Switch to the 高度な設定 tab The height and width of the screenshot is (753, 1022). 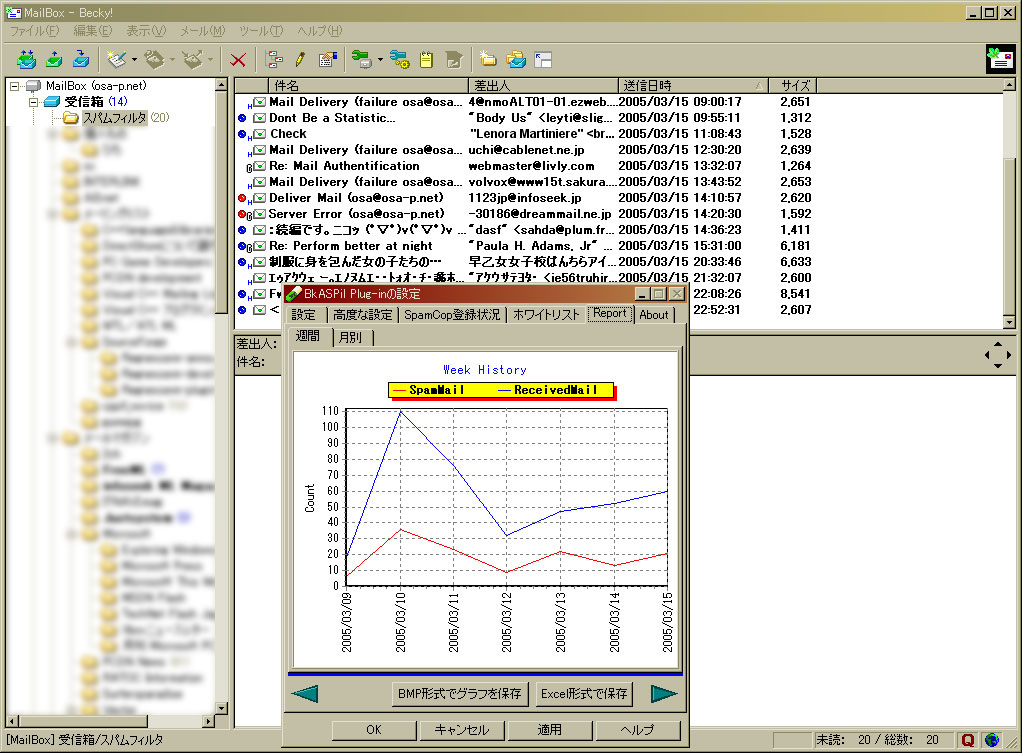pos(362,315)
